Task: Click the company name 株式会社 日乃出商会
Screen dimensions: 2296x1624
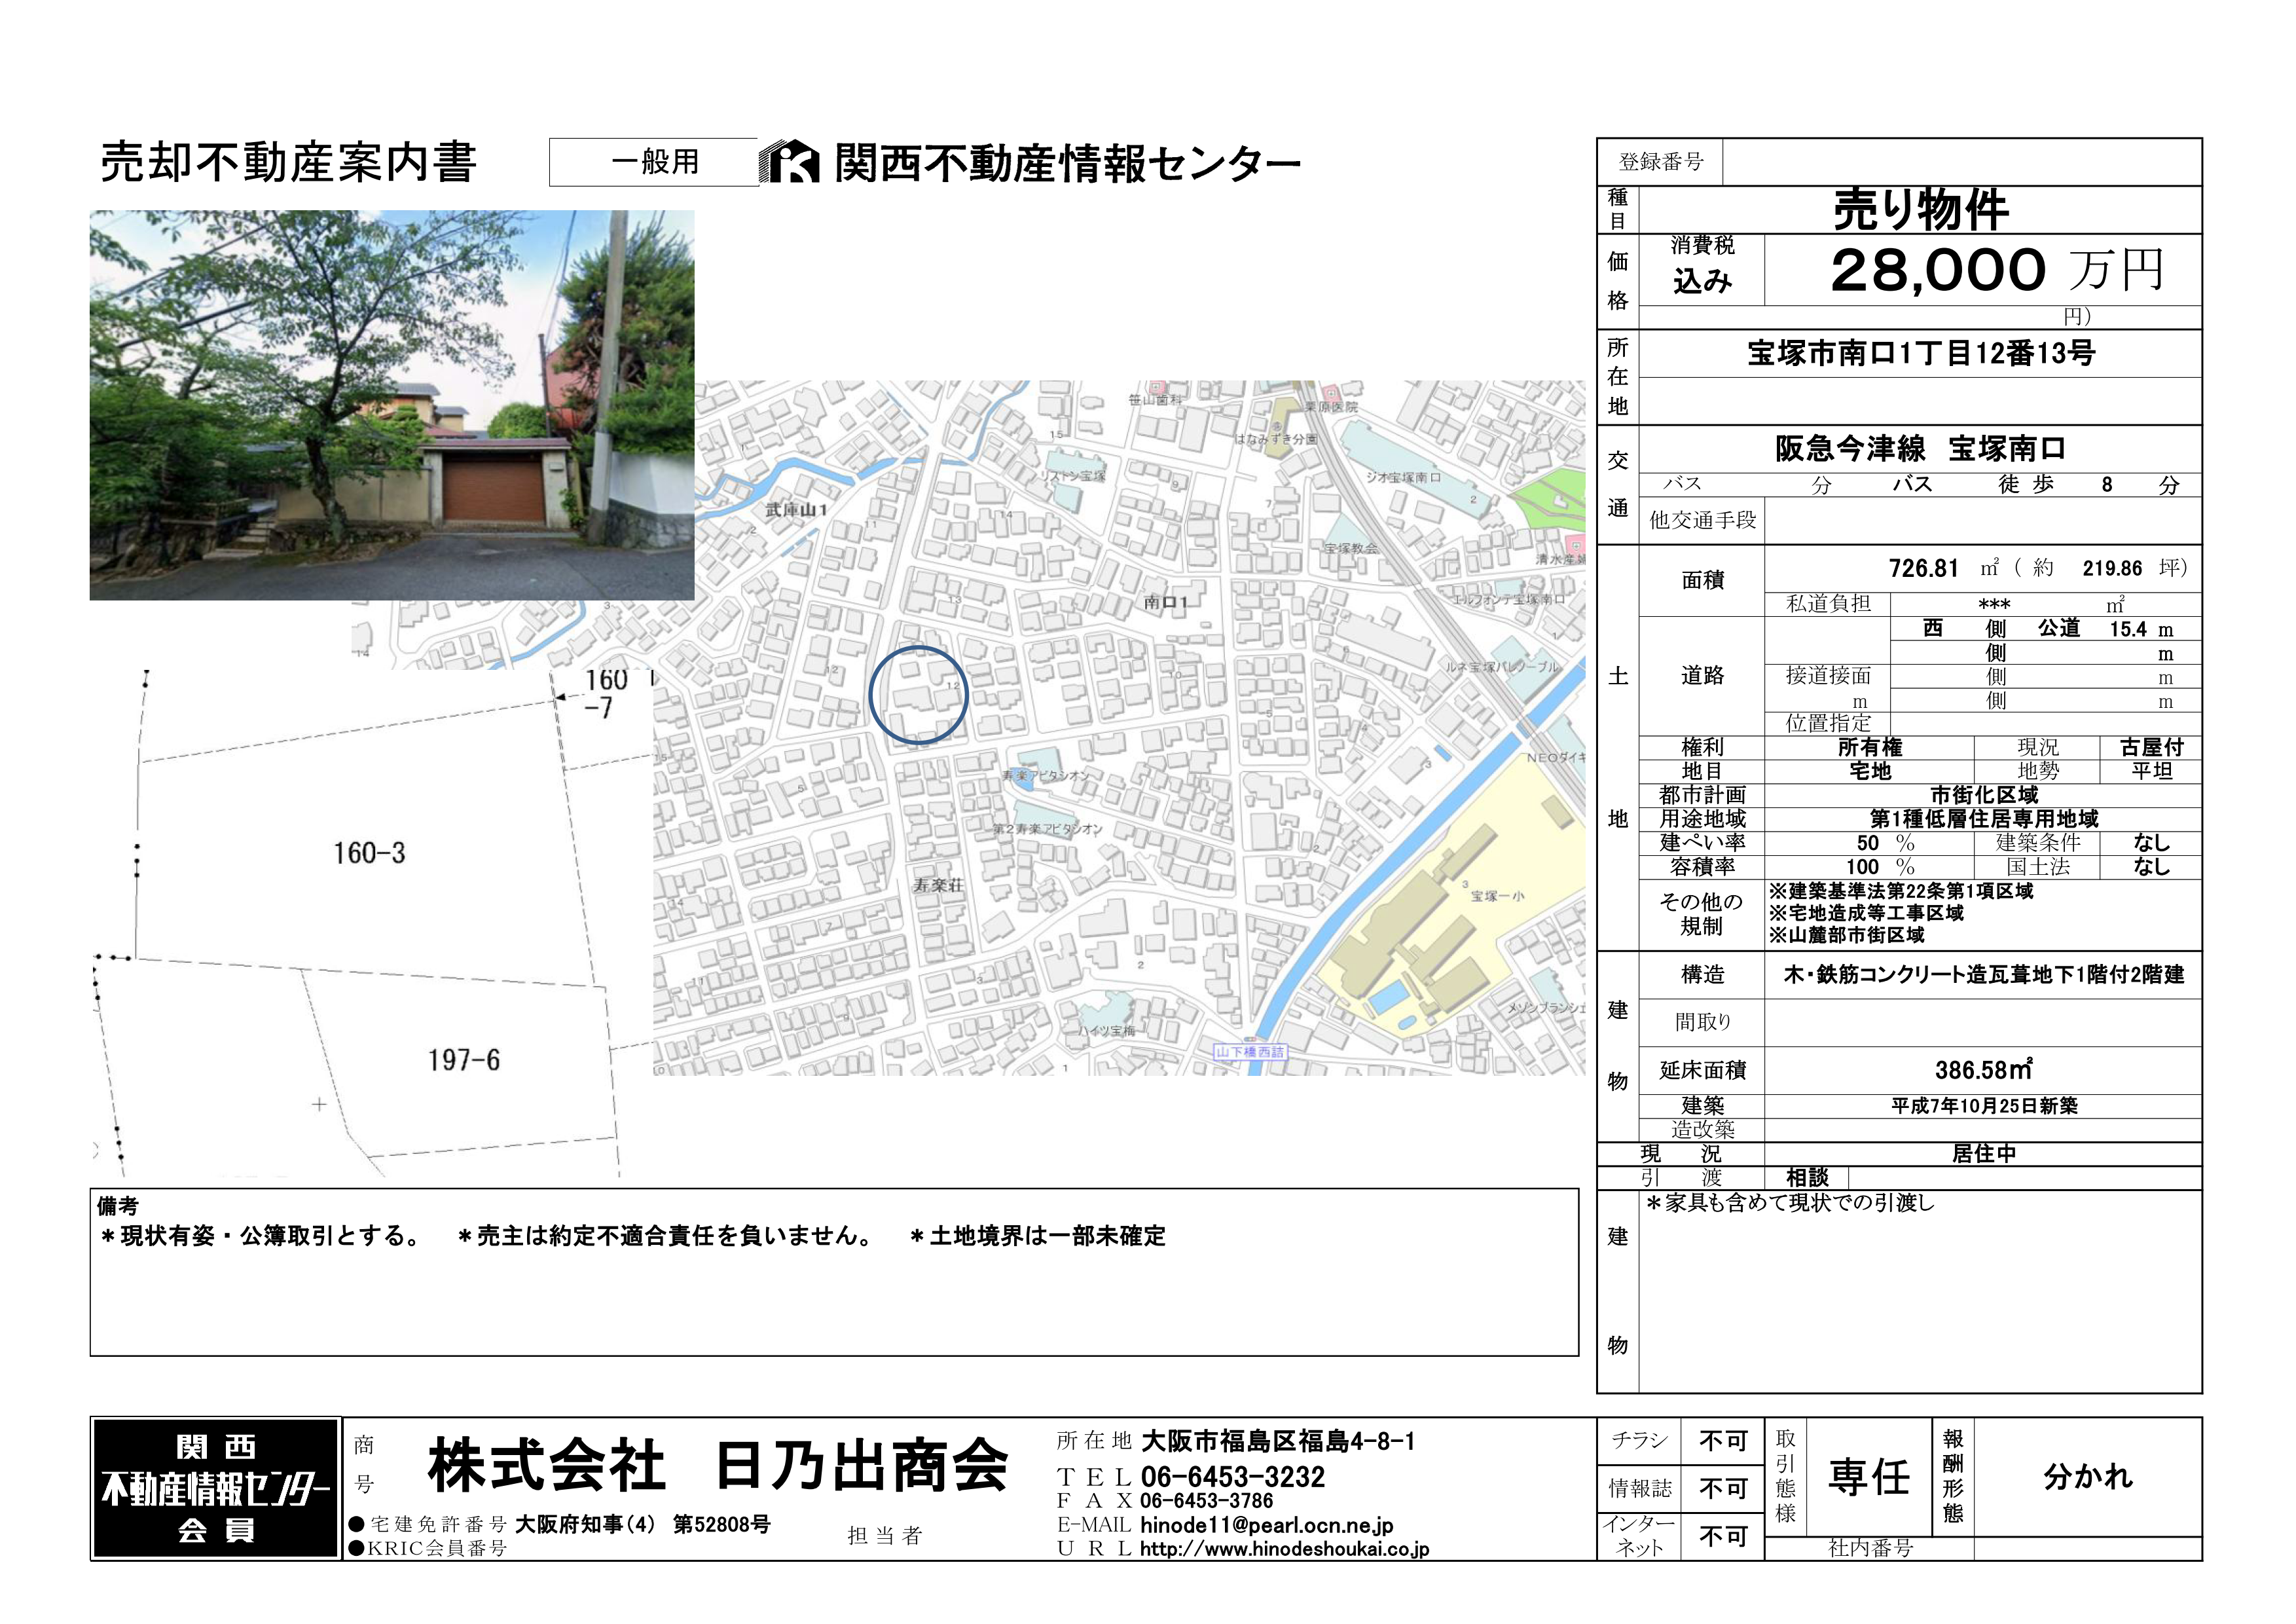Action: 717,1466
